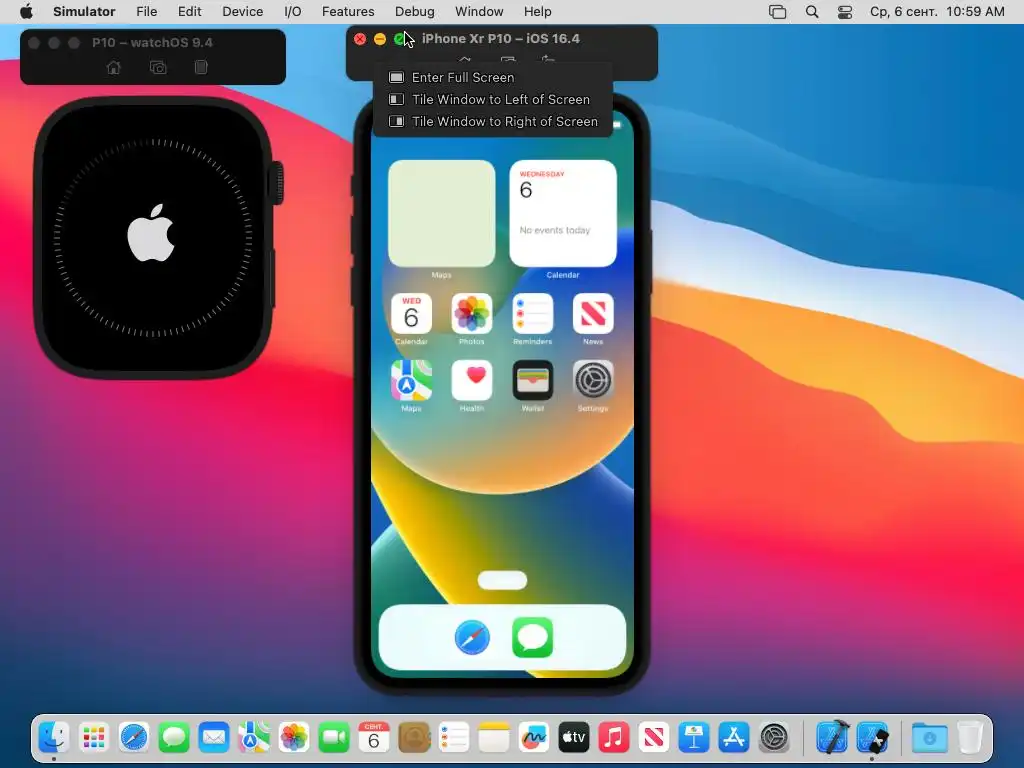Image resolution: width=1024 pixels, height=768 pixels.
Task: Open the Wallet app on iPhone
Action: [x=533, y=380]
